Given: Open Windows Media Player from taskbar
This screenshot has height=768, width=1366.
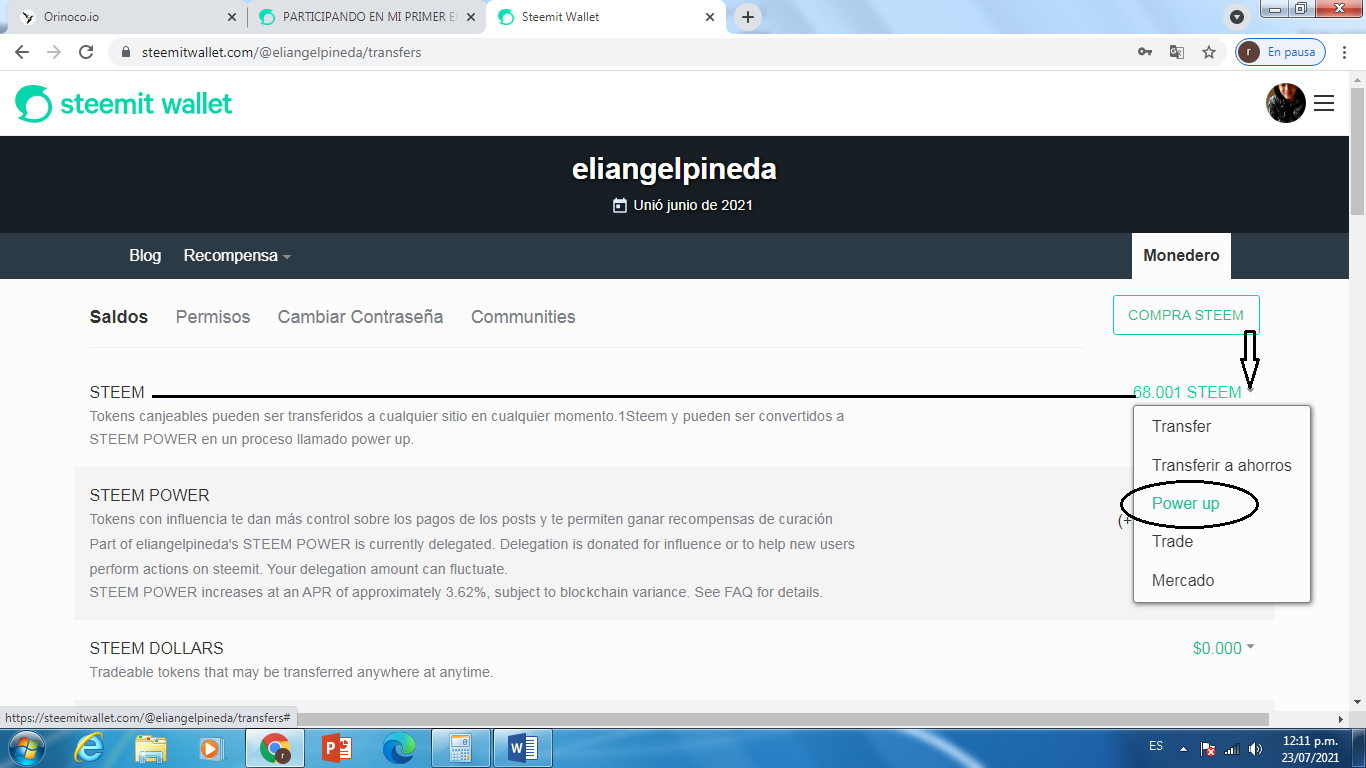Looking at the screenshot, I should pos(211,748).
